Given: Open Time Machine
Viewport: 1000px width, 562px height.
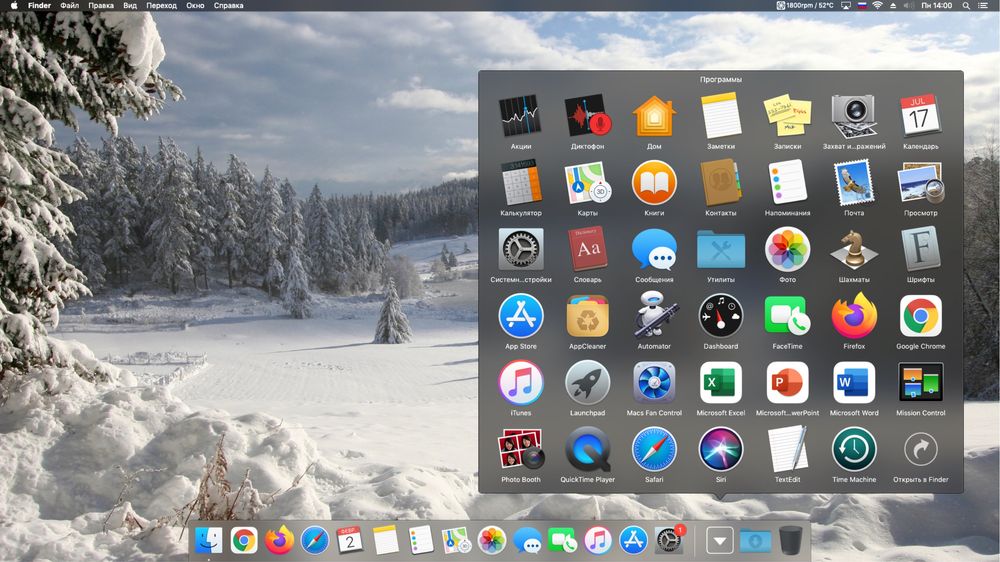Looking at the screenshot, I should 854,450.
